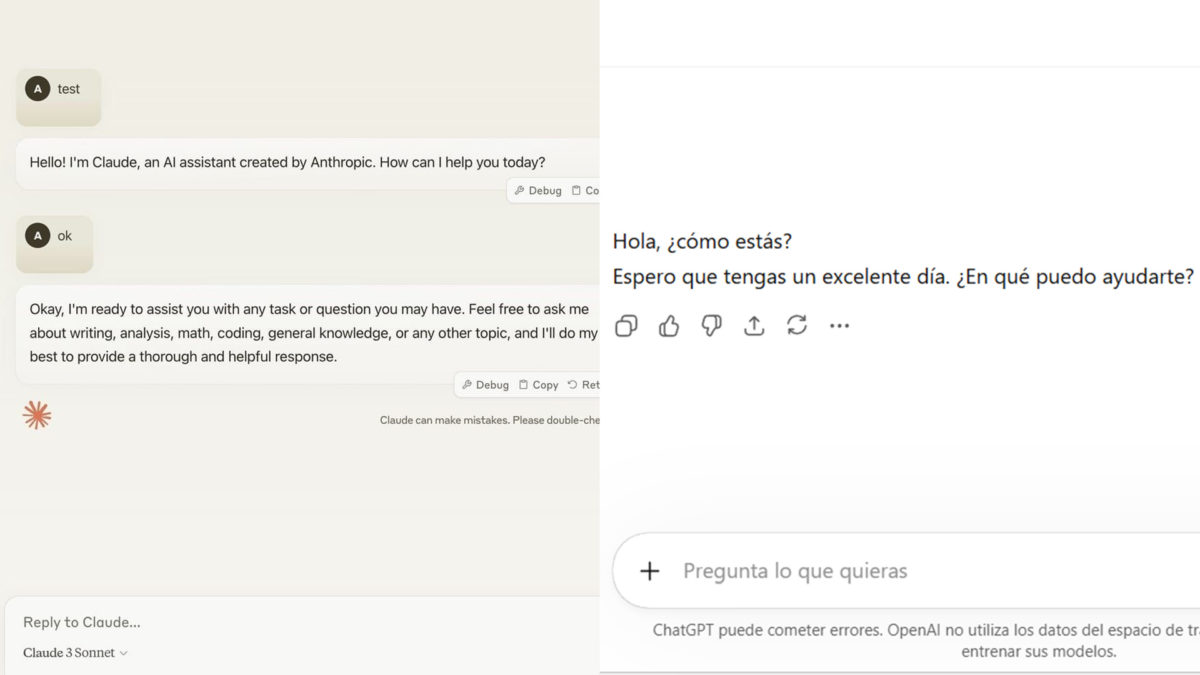Click the avatar next to the 'ok' message

coord(38,236)
